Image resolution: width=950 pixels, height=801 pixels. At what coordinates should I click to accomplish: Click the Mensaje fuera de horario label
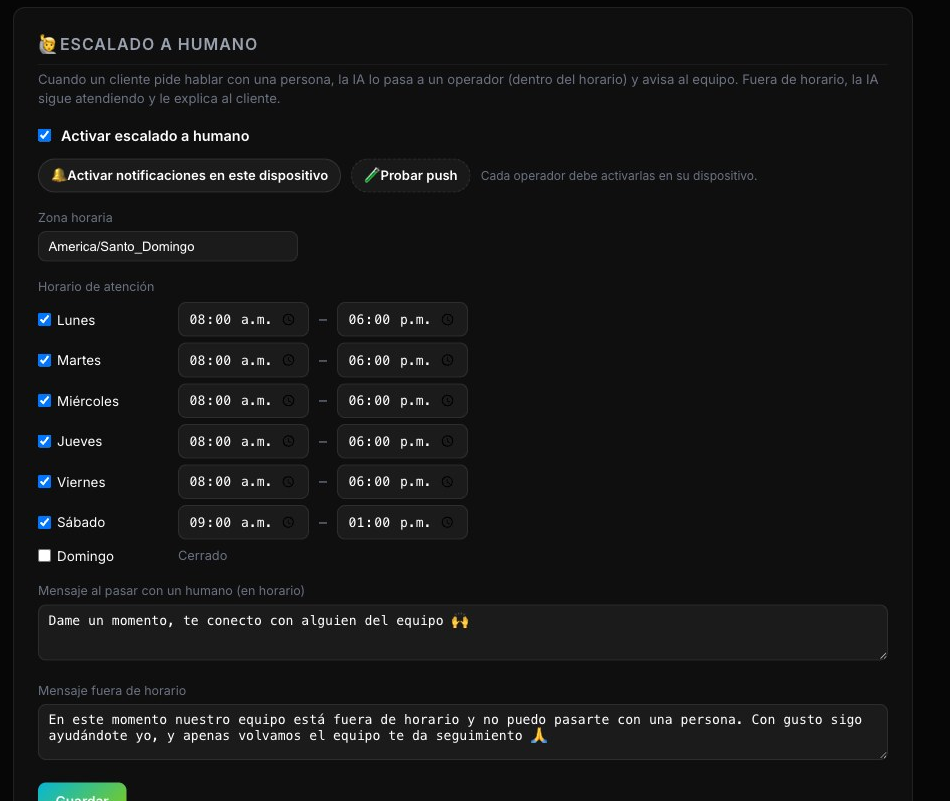tap(111, 691)
